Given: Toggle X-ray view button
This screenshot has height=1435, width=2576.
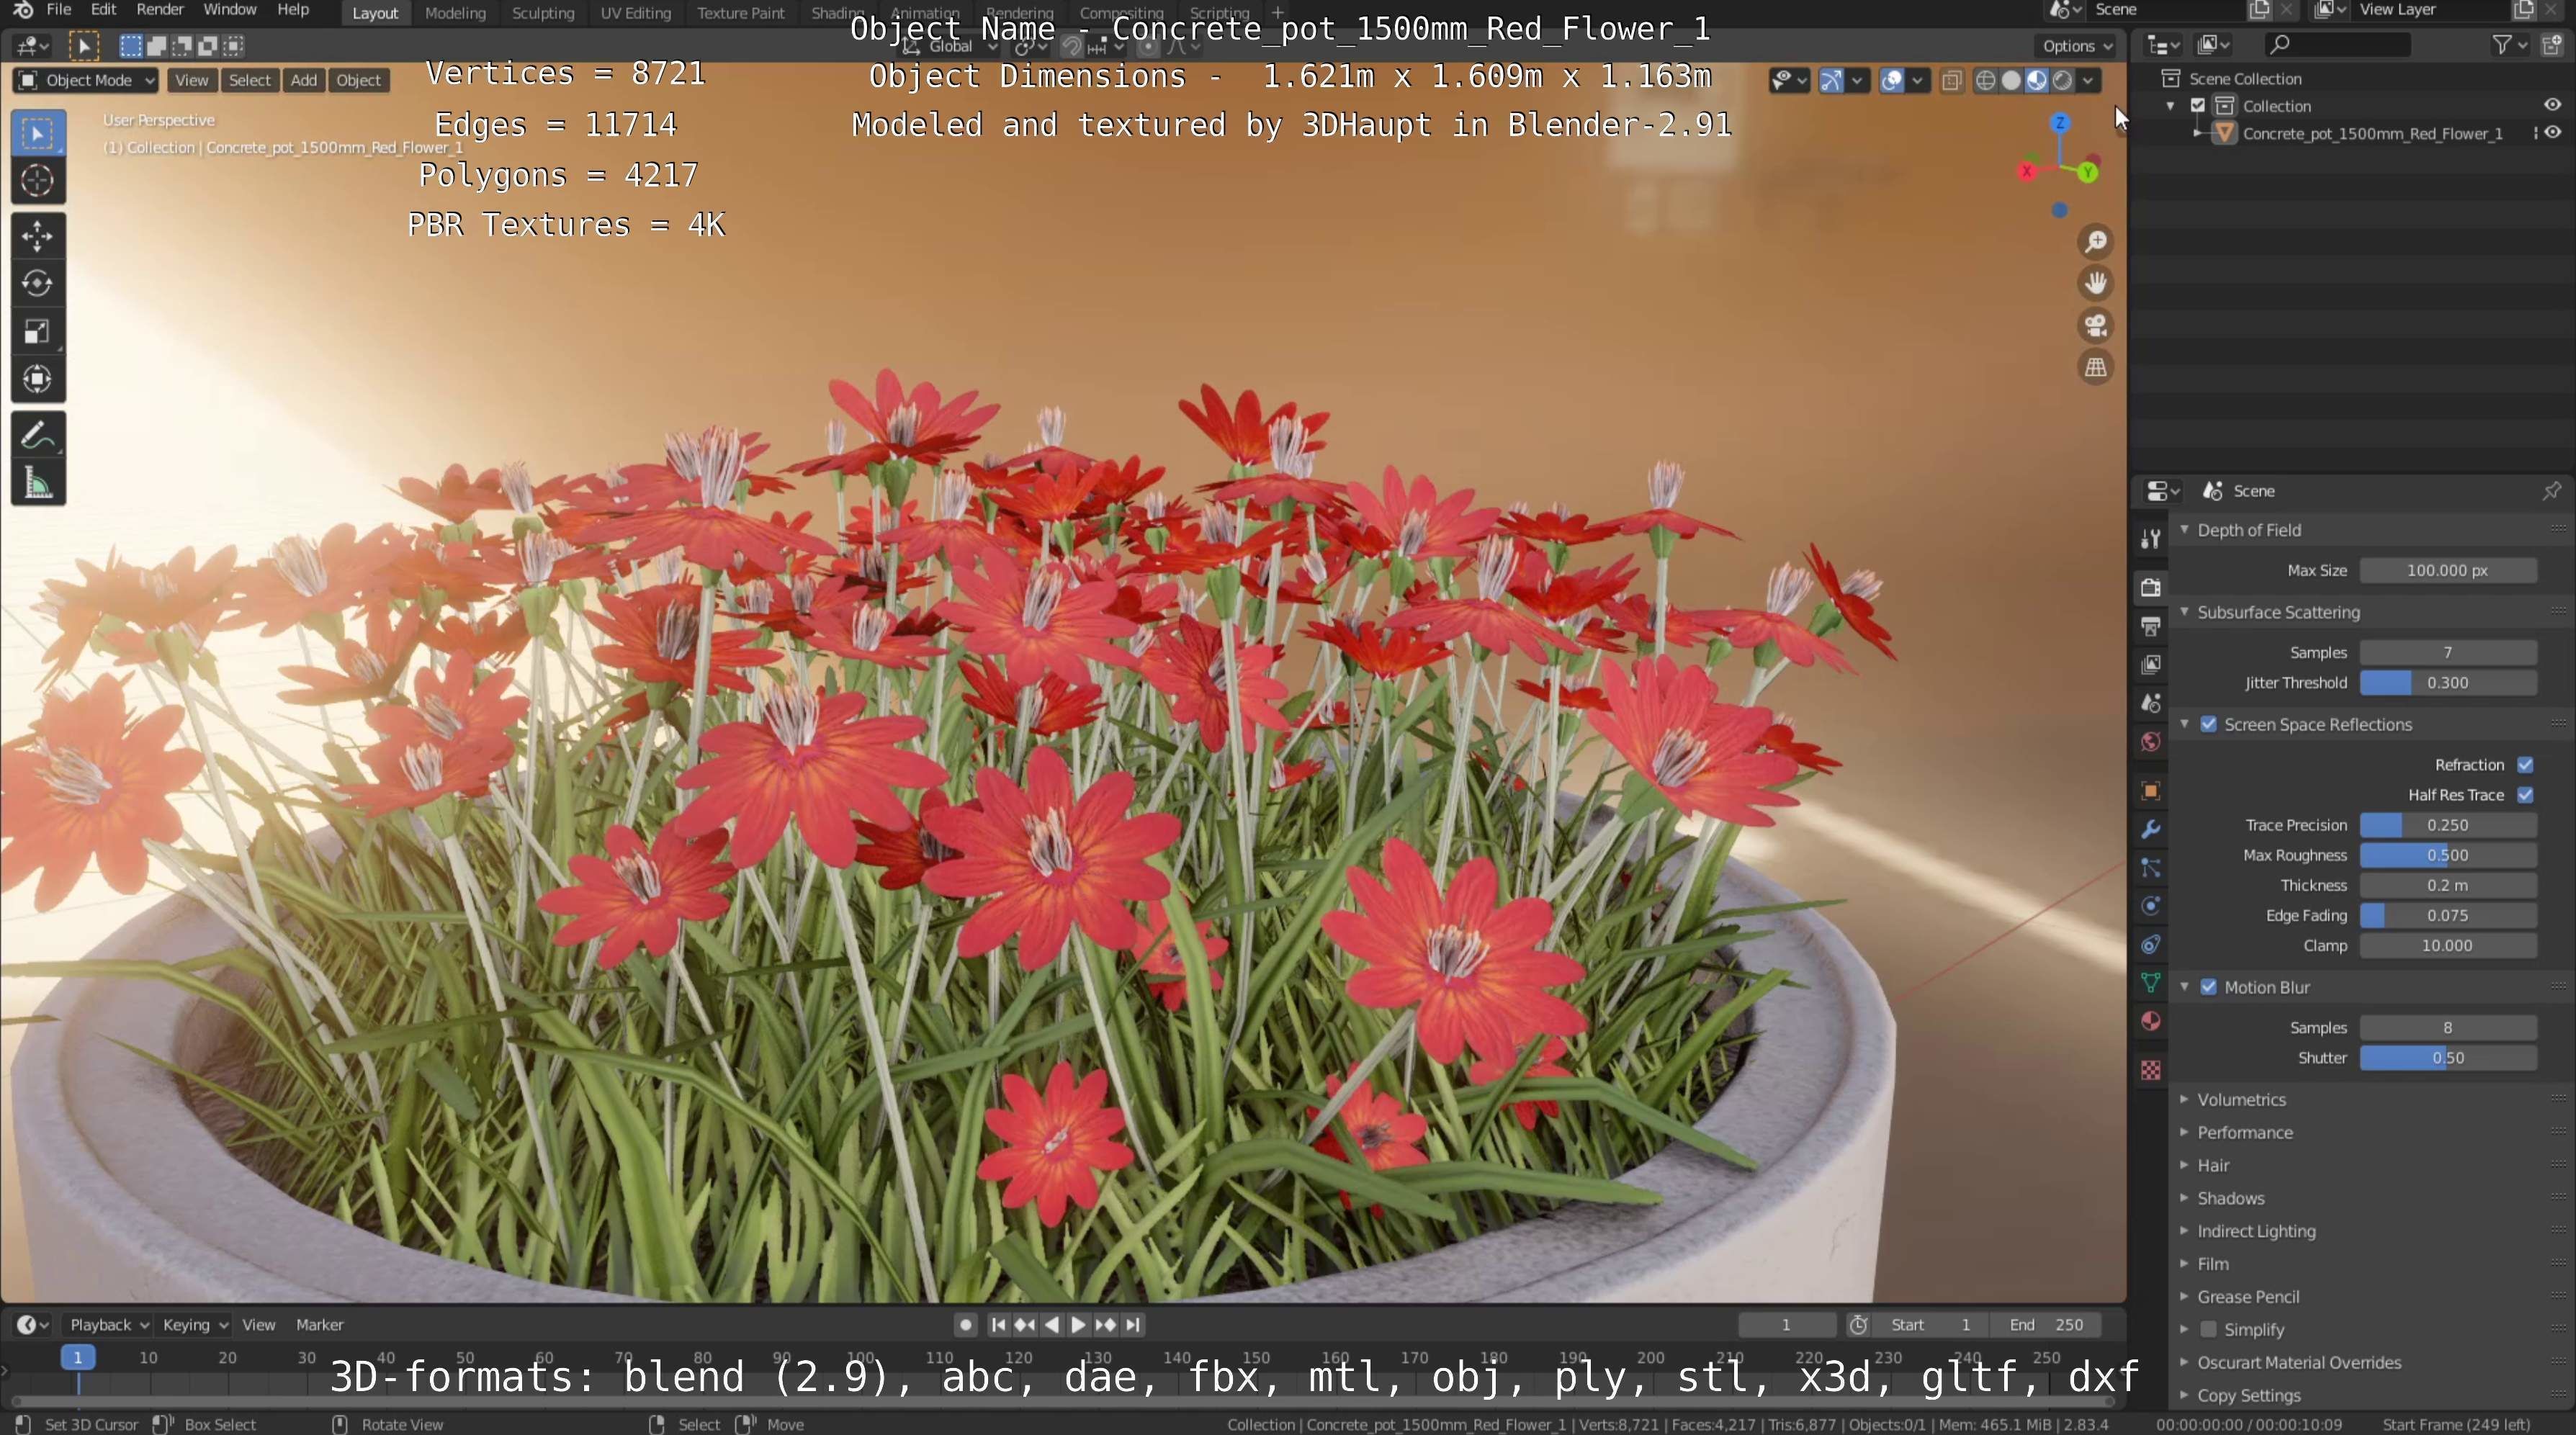Looking at the screenshot, I should (1951, 81).
